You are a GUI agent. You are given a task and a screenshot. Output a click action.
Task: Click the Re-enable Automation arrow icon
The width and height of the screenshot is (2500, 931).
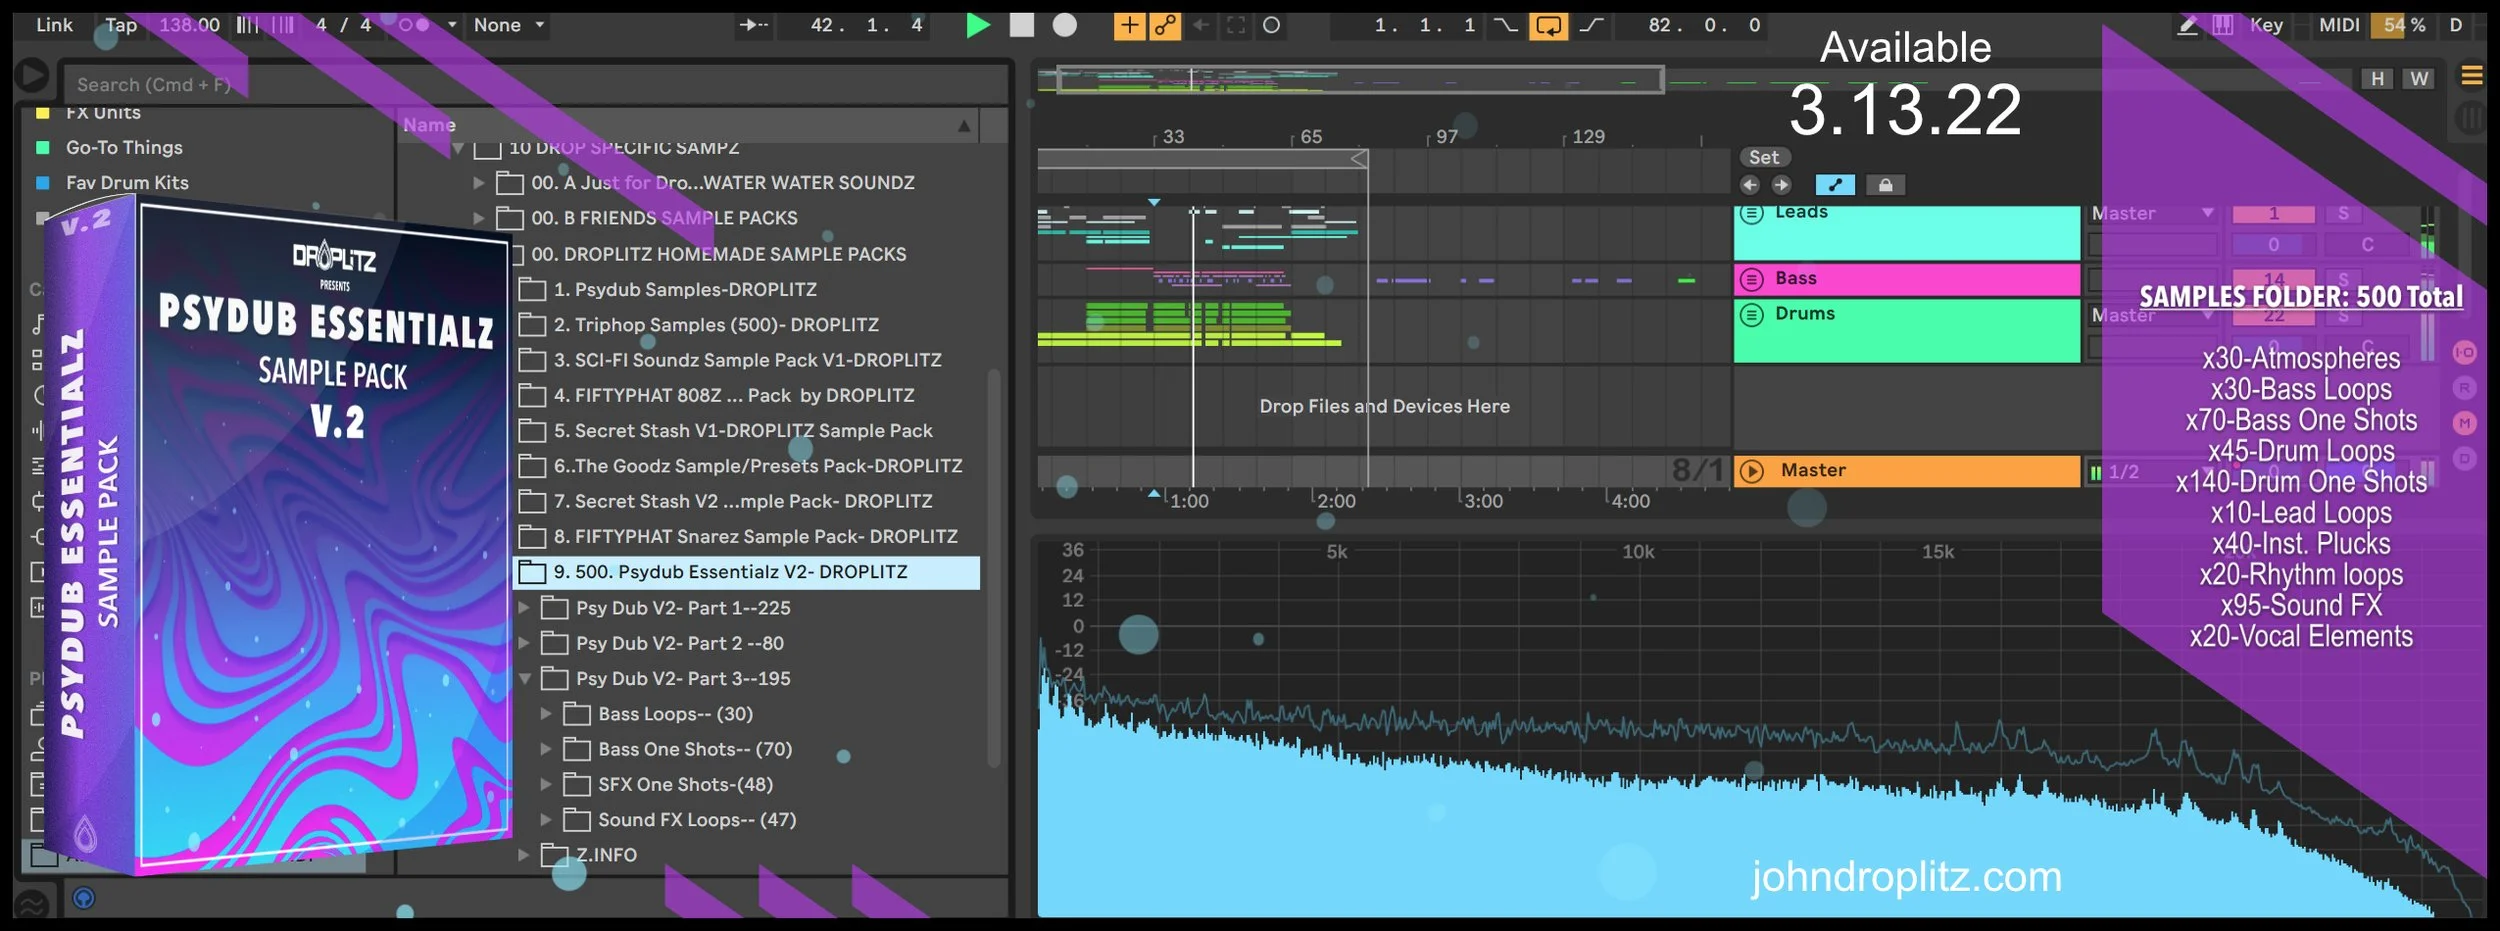click(x=1201, y=25)
